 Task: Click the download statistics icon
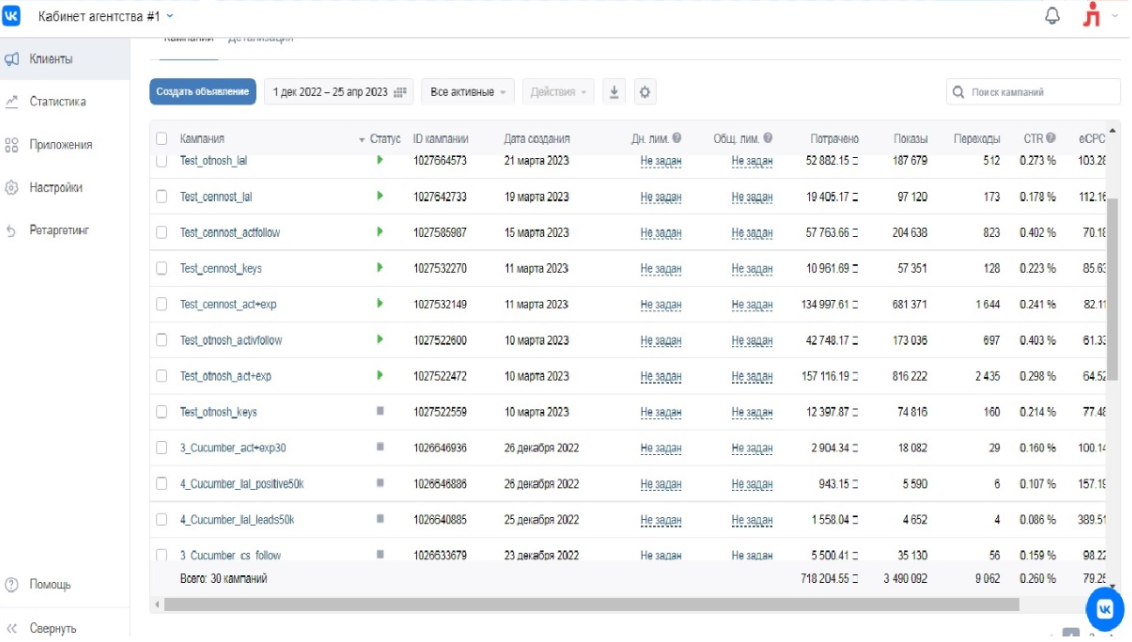[x=614, y=92]
